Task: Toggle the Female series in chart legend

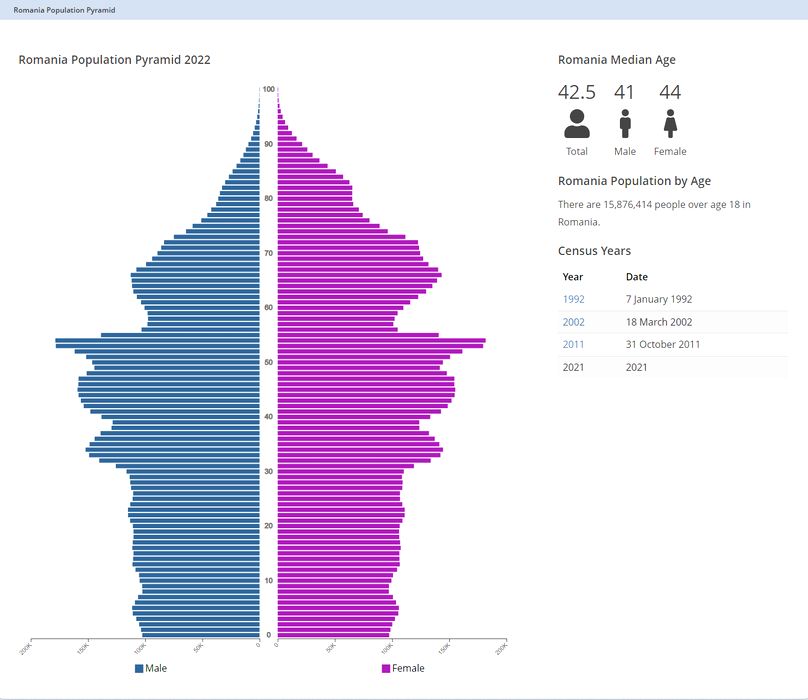Action: point(408,668)
